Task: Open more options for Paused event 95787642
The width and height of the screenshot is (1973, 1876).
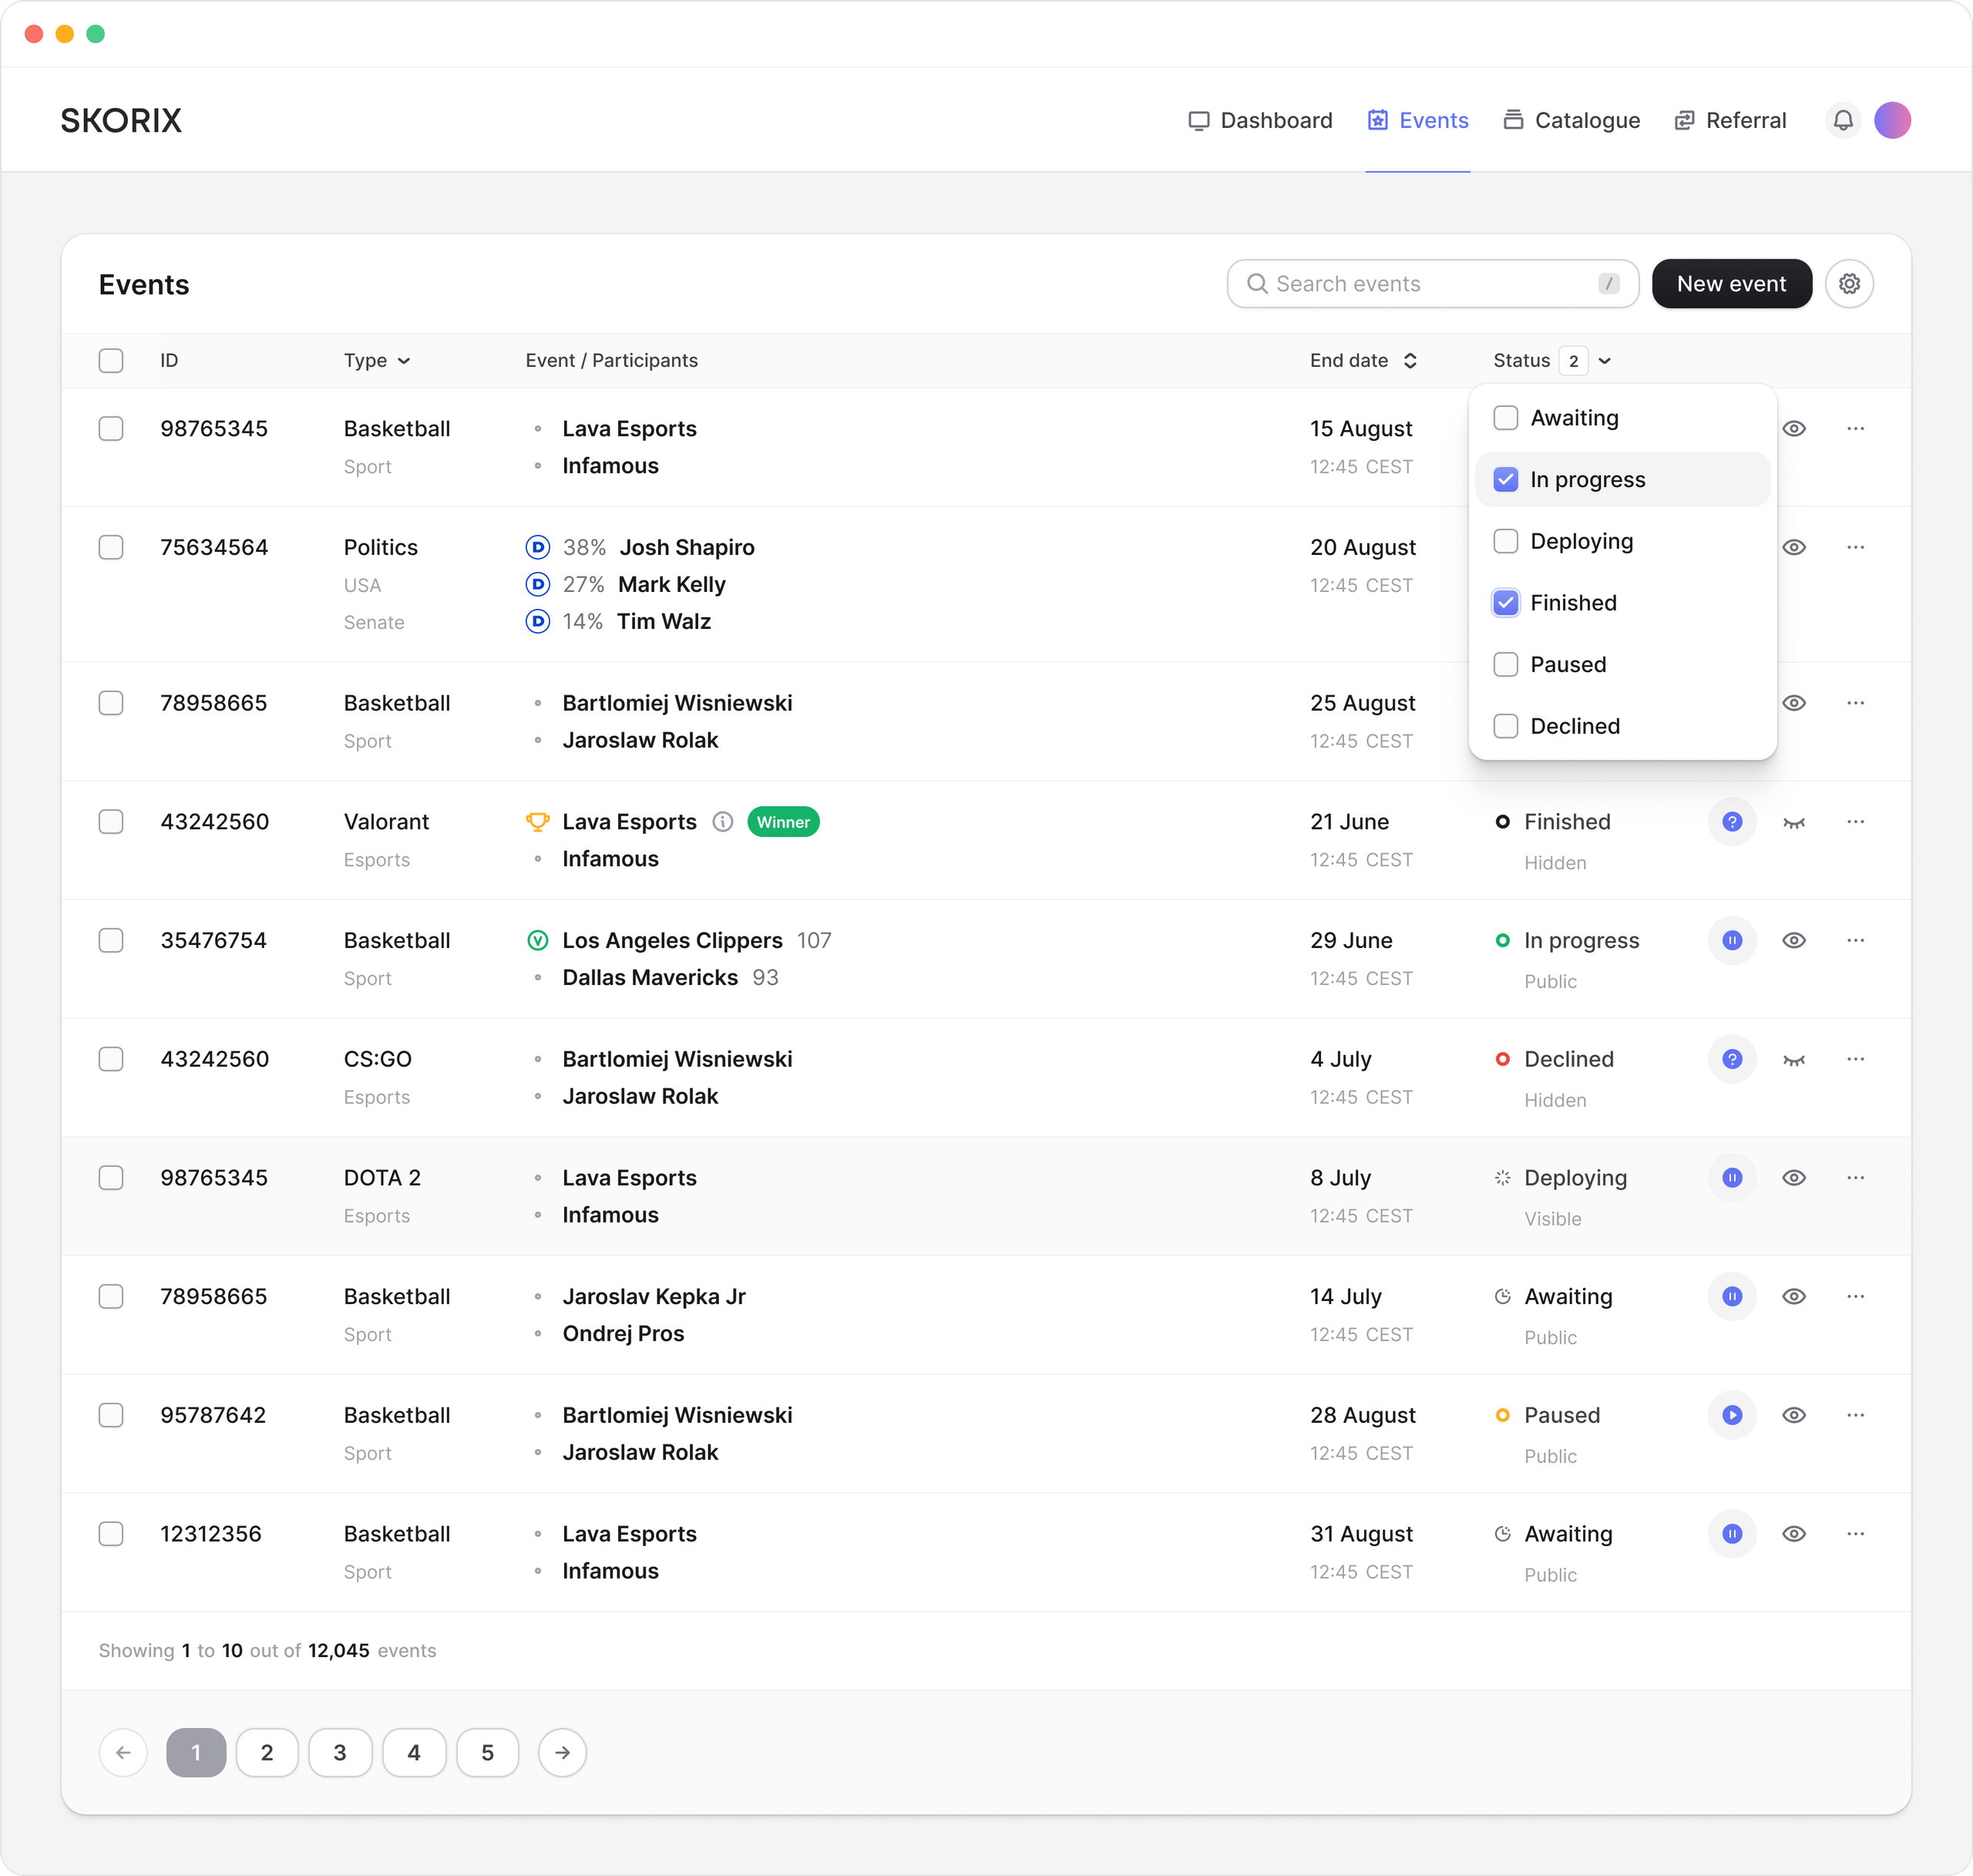Action: [1855, 1415]
